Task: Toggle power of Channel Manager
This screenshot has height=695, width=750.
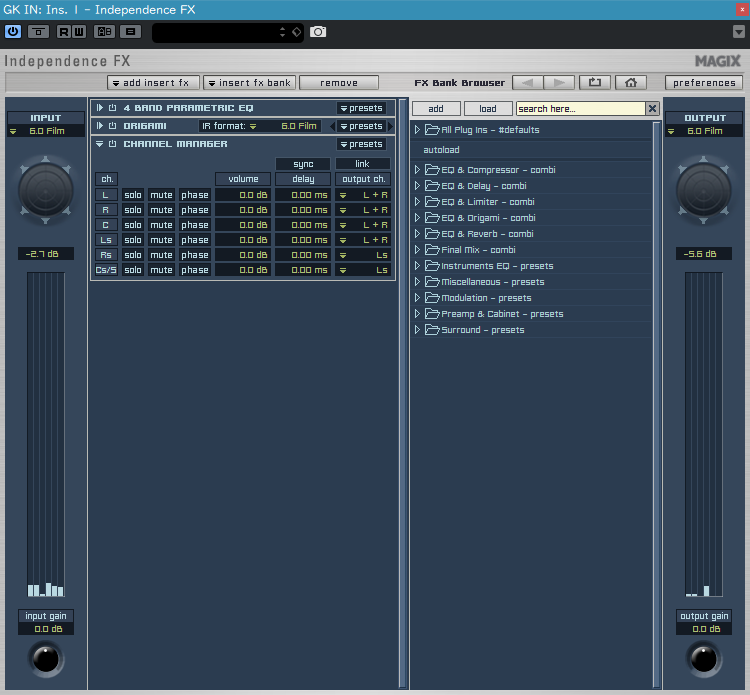Action: pos(112,144)
